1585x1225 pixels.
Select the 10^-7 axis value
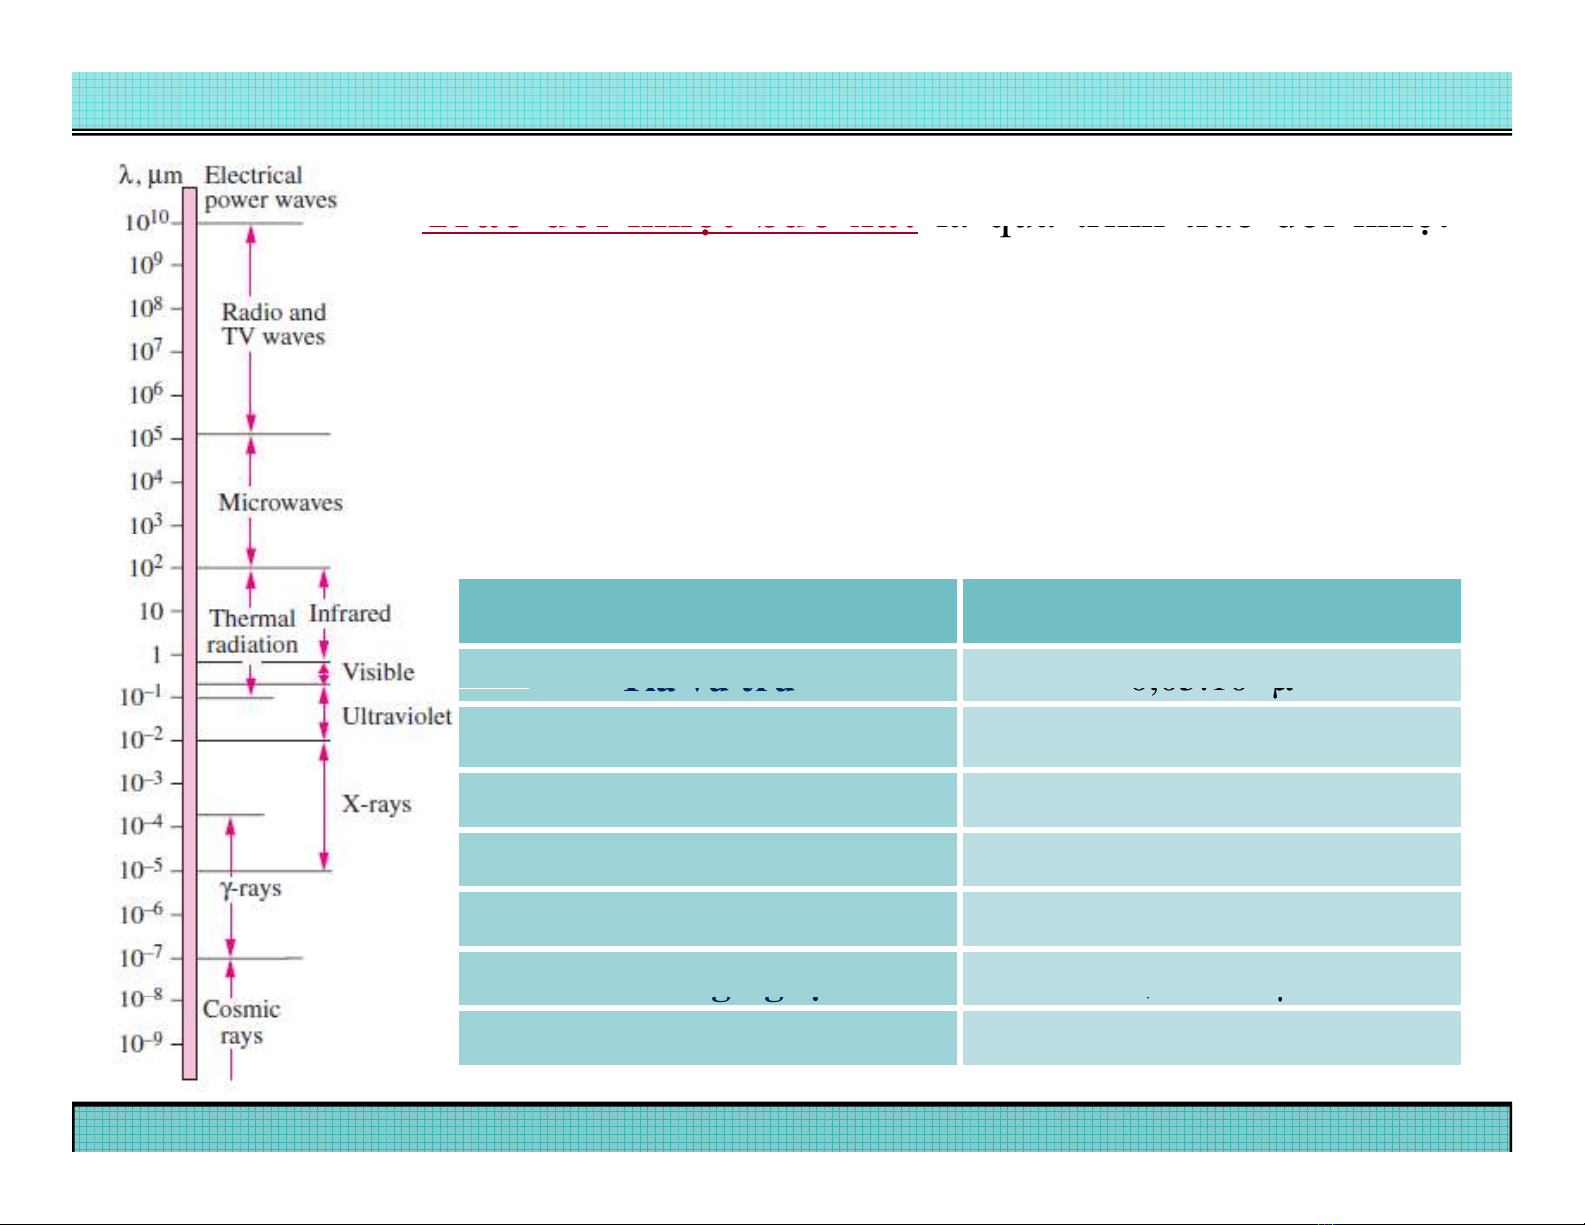pos(141,958)
